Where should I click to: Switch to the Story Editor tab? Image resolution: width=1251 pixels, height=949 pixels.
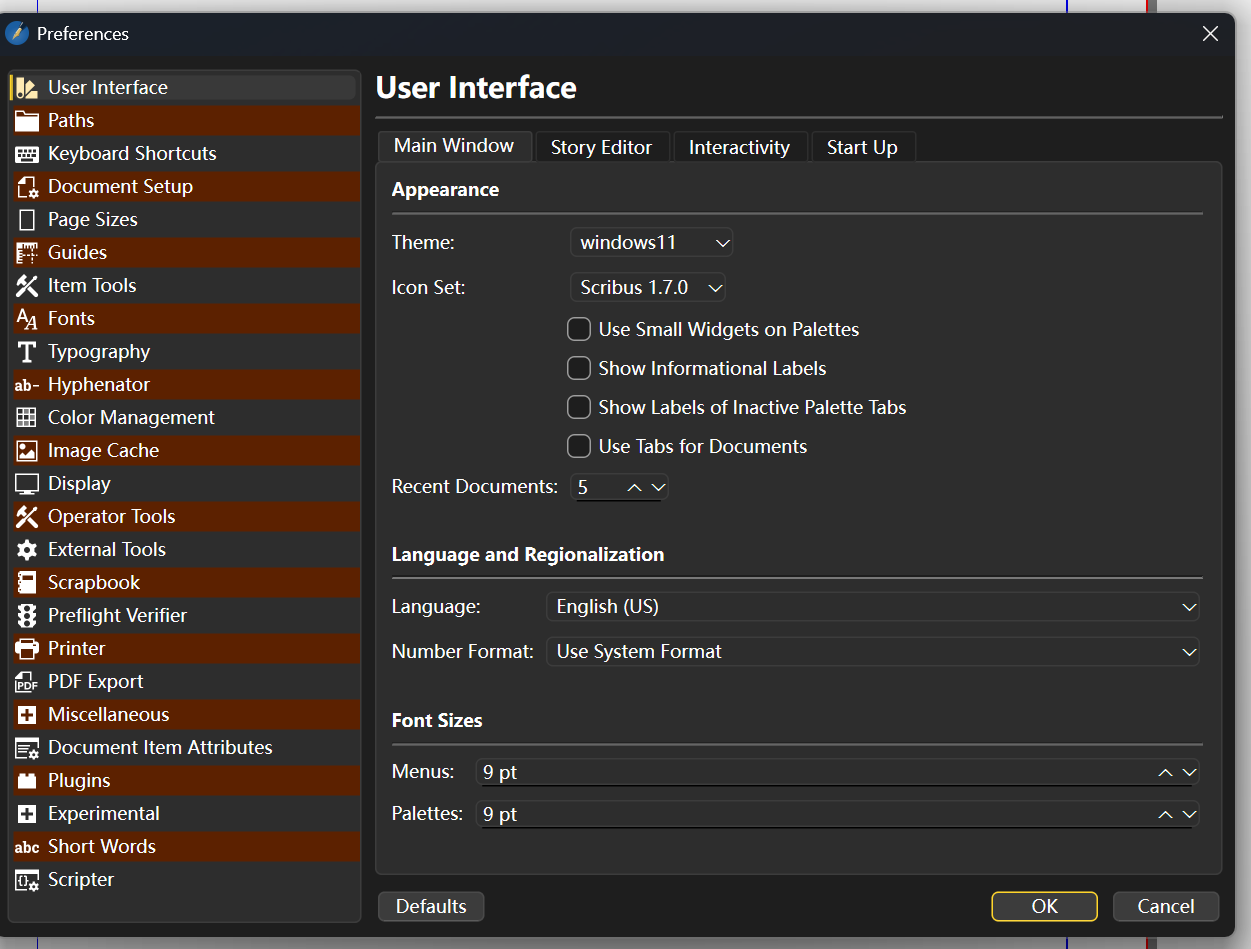[601, 147]
